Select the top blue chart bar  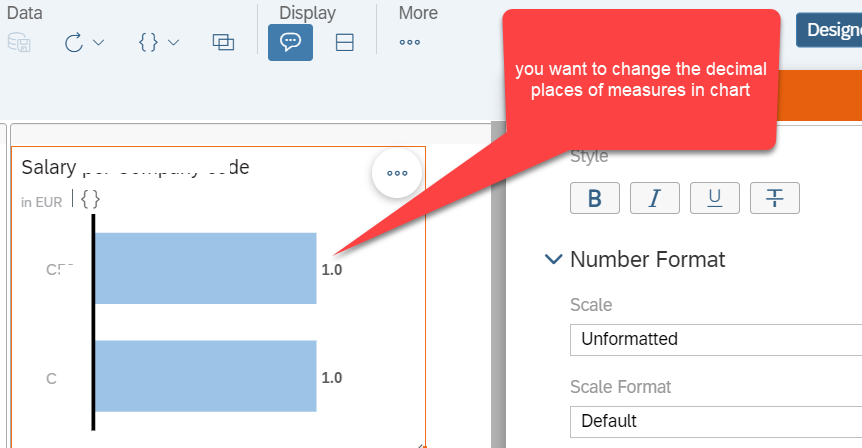click(x=206, y=268)
